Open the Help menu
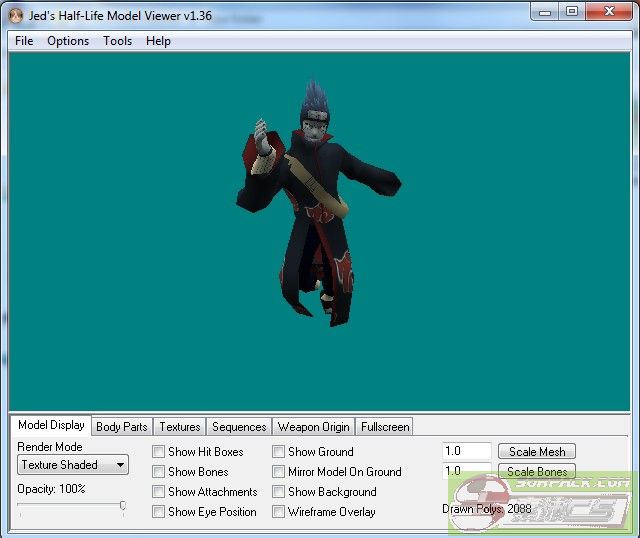 click(158, 41)
